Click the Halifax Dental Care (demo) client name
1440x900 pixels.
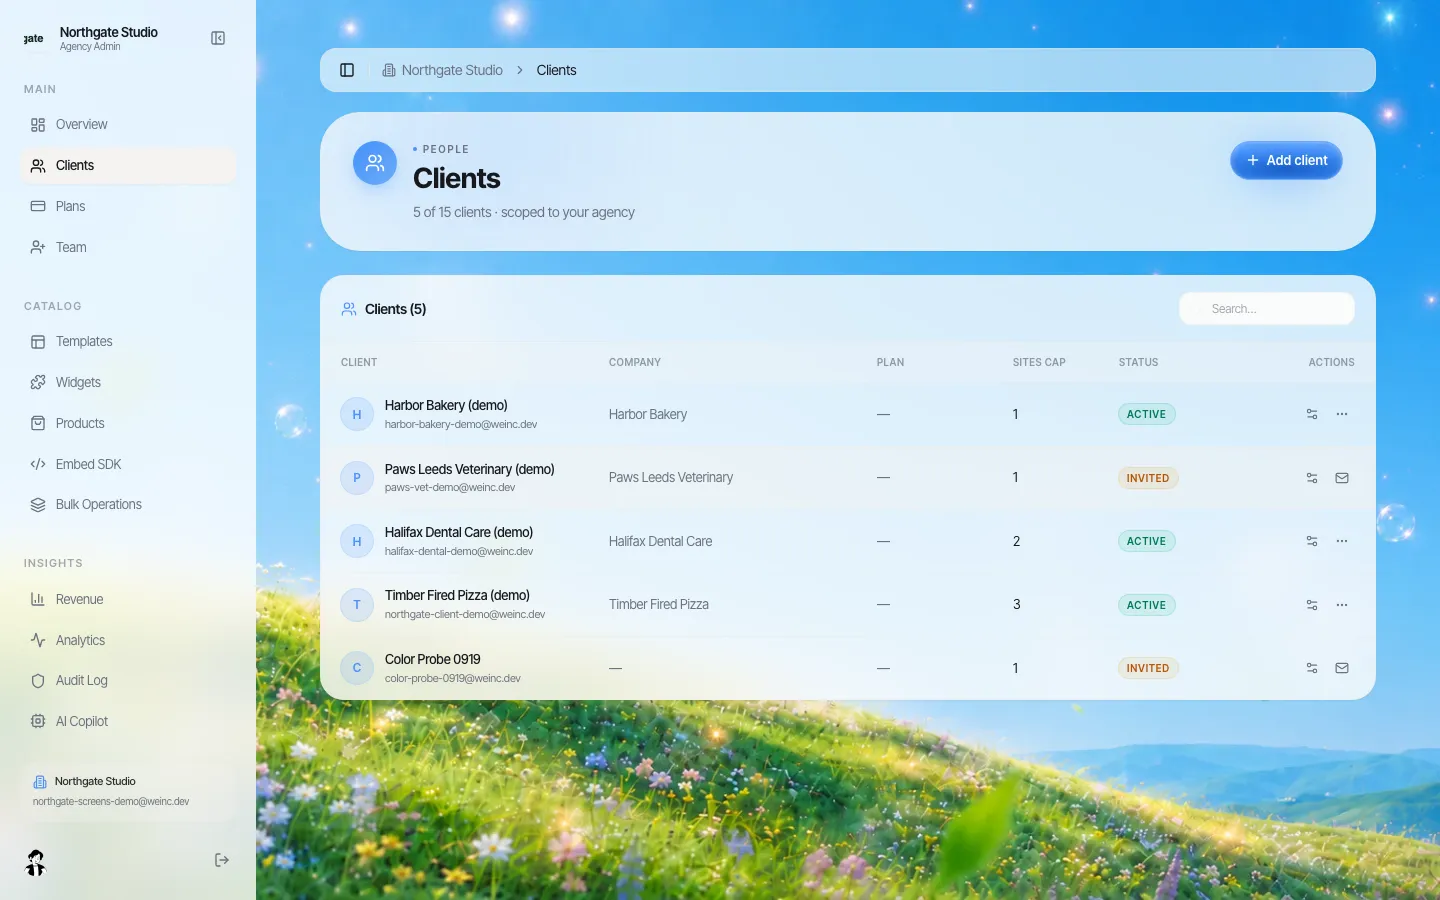tap(459, 532)
